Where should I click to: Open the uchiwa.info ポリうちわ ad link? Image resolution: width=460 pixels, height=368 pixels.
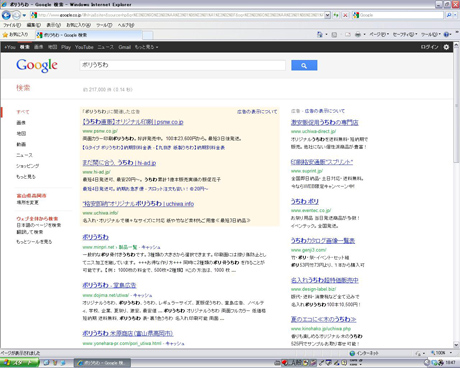138,204
